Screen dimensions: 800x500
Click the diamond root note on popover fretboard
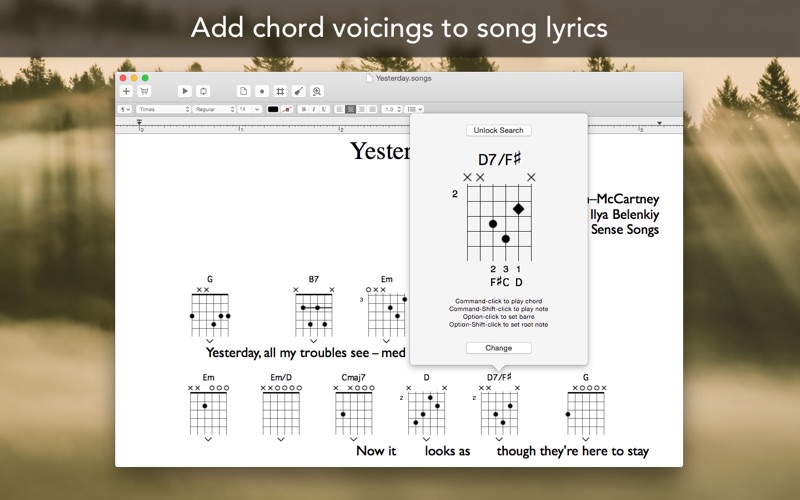(518, 209)
